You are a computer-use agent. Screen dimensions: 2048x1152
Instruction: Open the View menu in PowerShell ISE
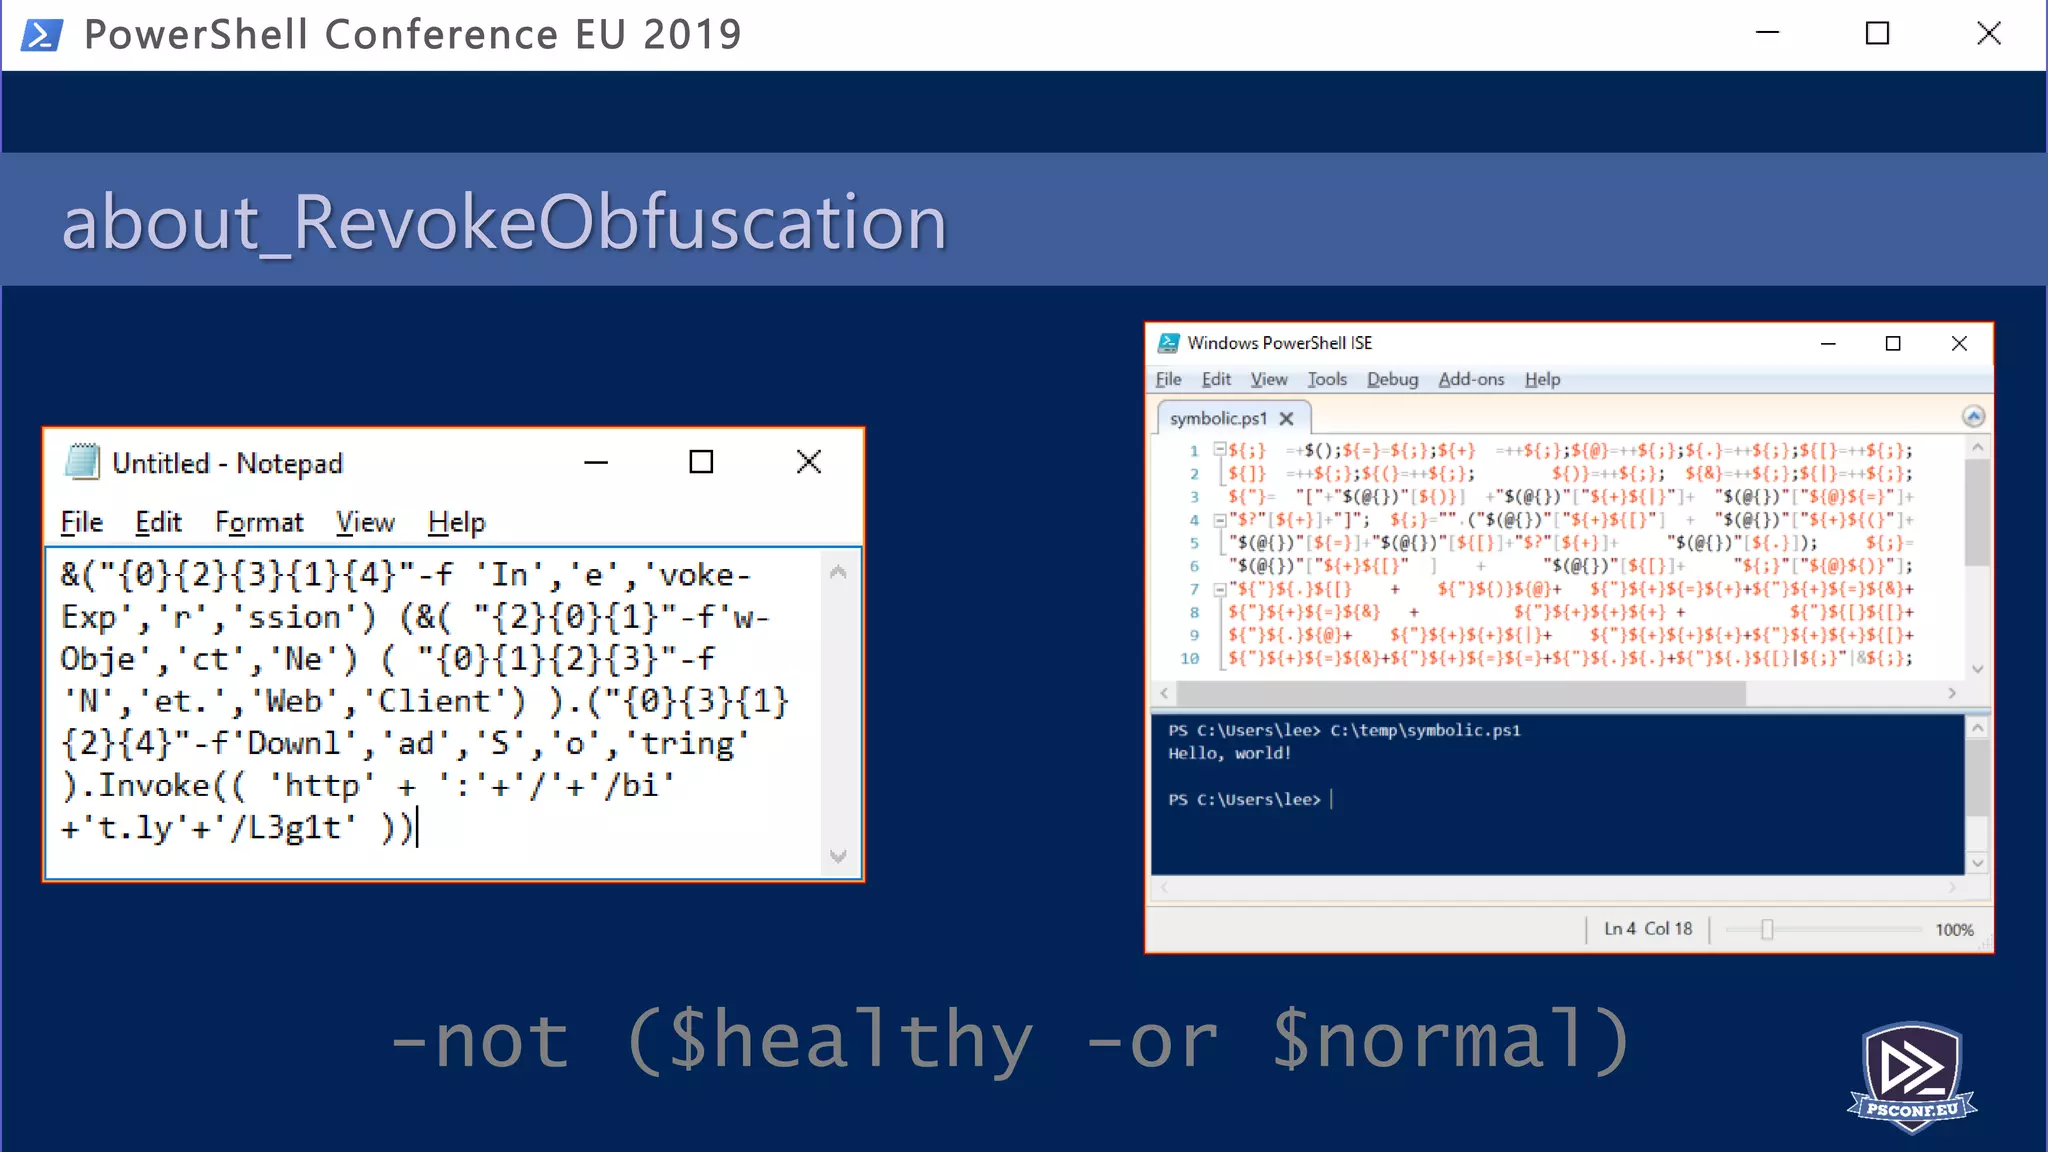coord(1269,379)
